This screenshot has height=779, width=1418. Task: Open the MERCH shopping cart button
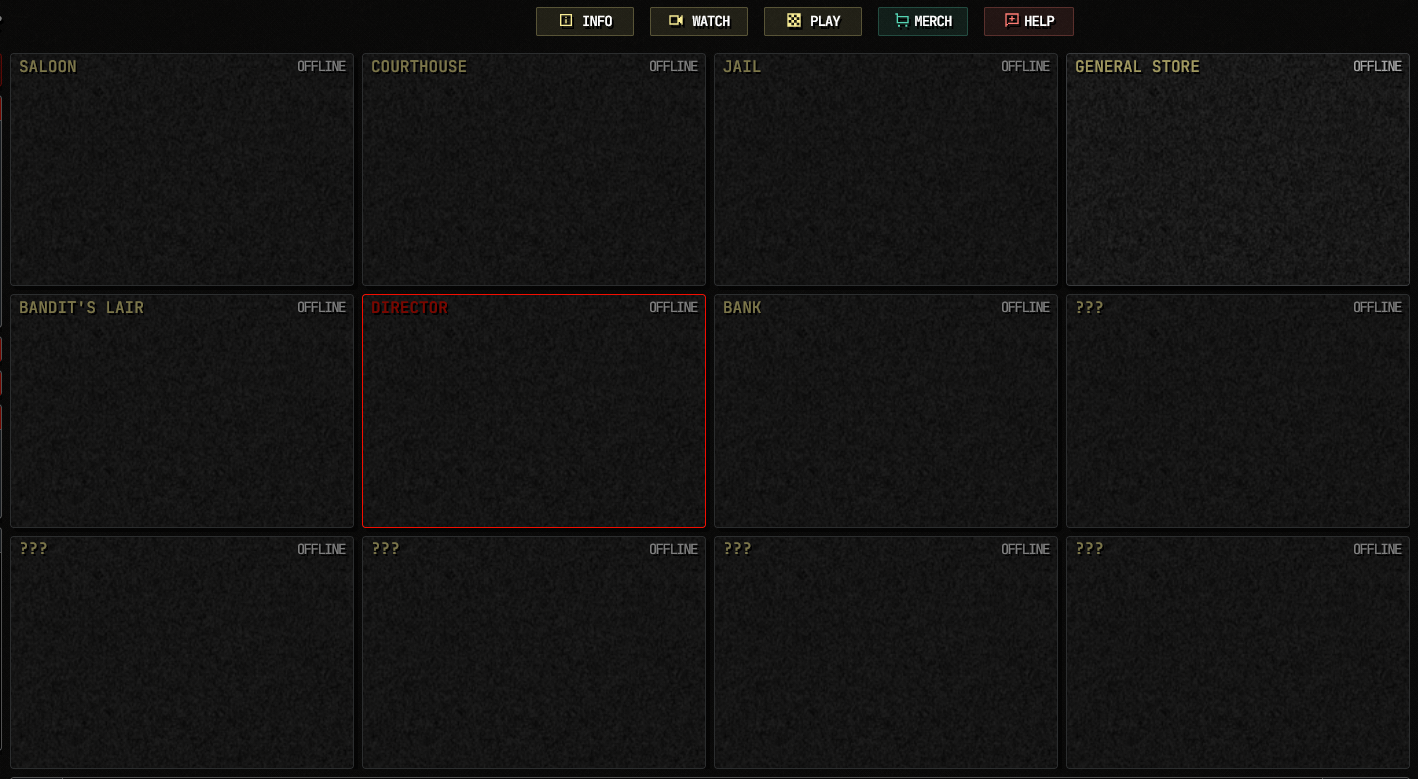pos(923,21)
